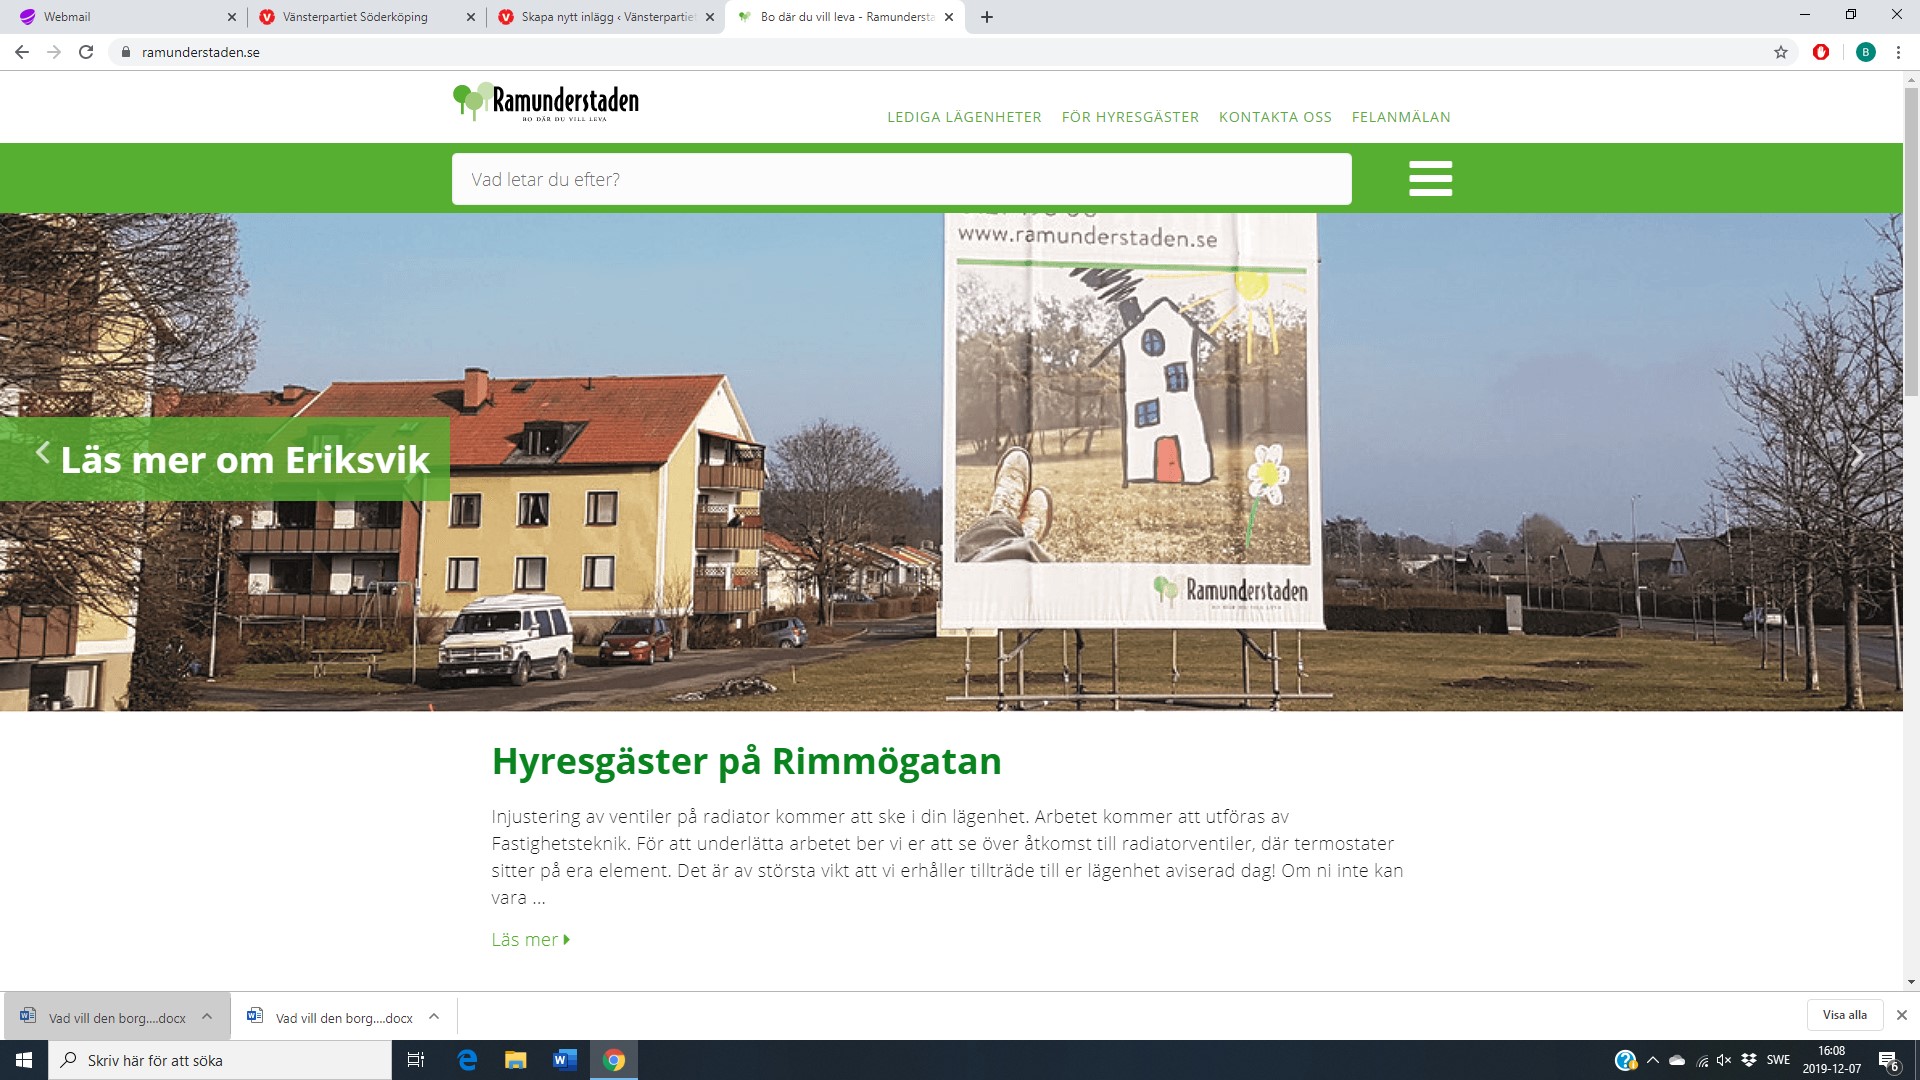Click the Ramunderstaden logo

546,102
